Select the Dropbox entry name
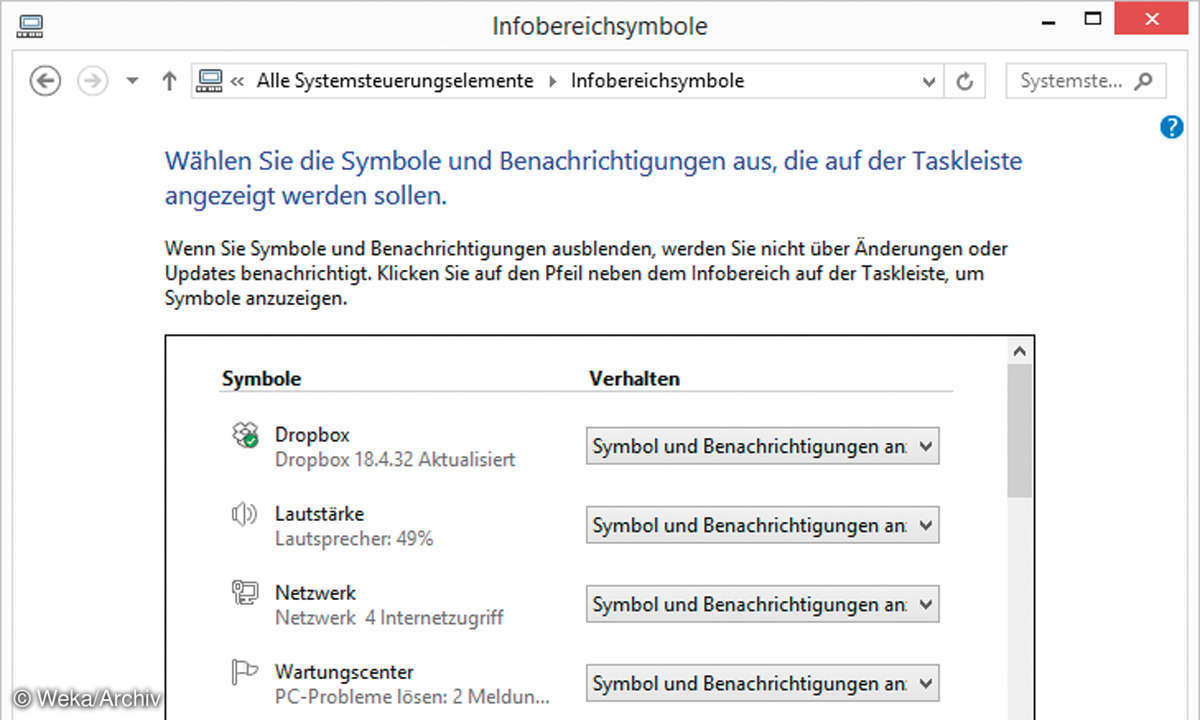The width and height of the screenshot is (1200, 720). point(312,435)
